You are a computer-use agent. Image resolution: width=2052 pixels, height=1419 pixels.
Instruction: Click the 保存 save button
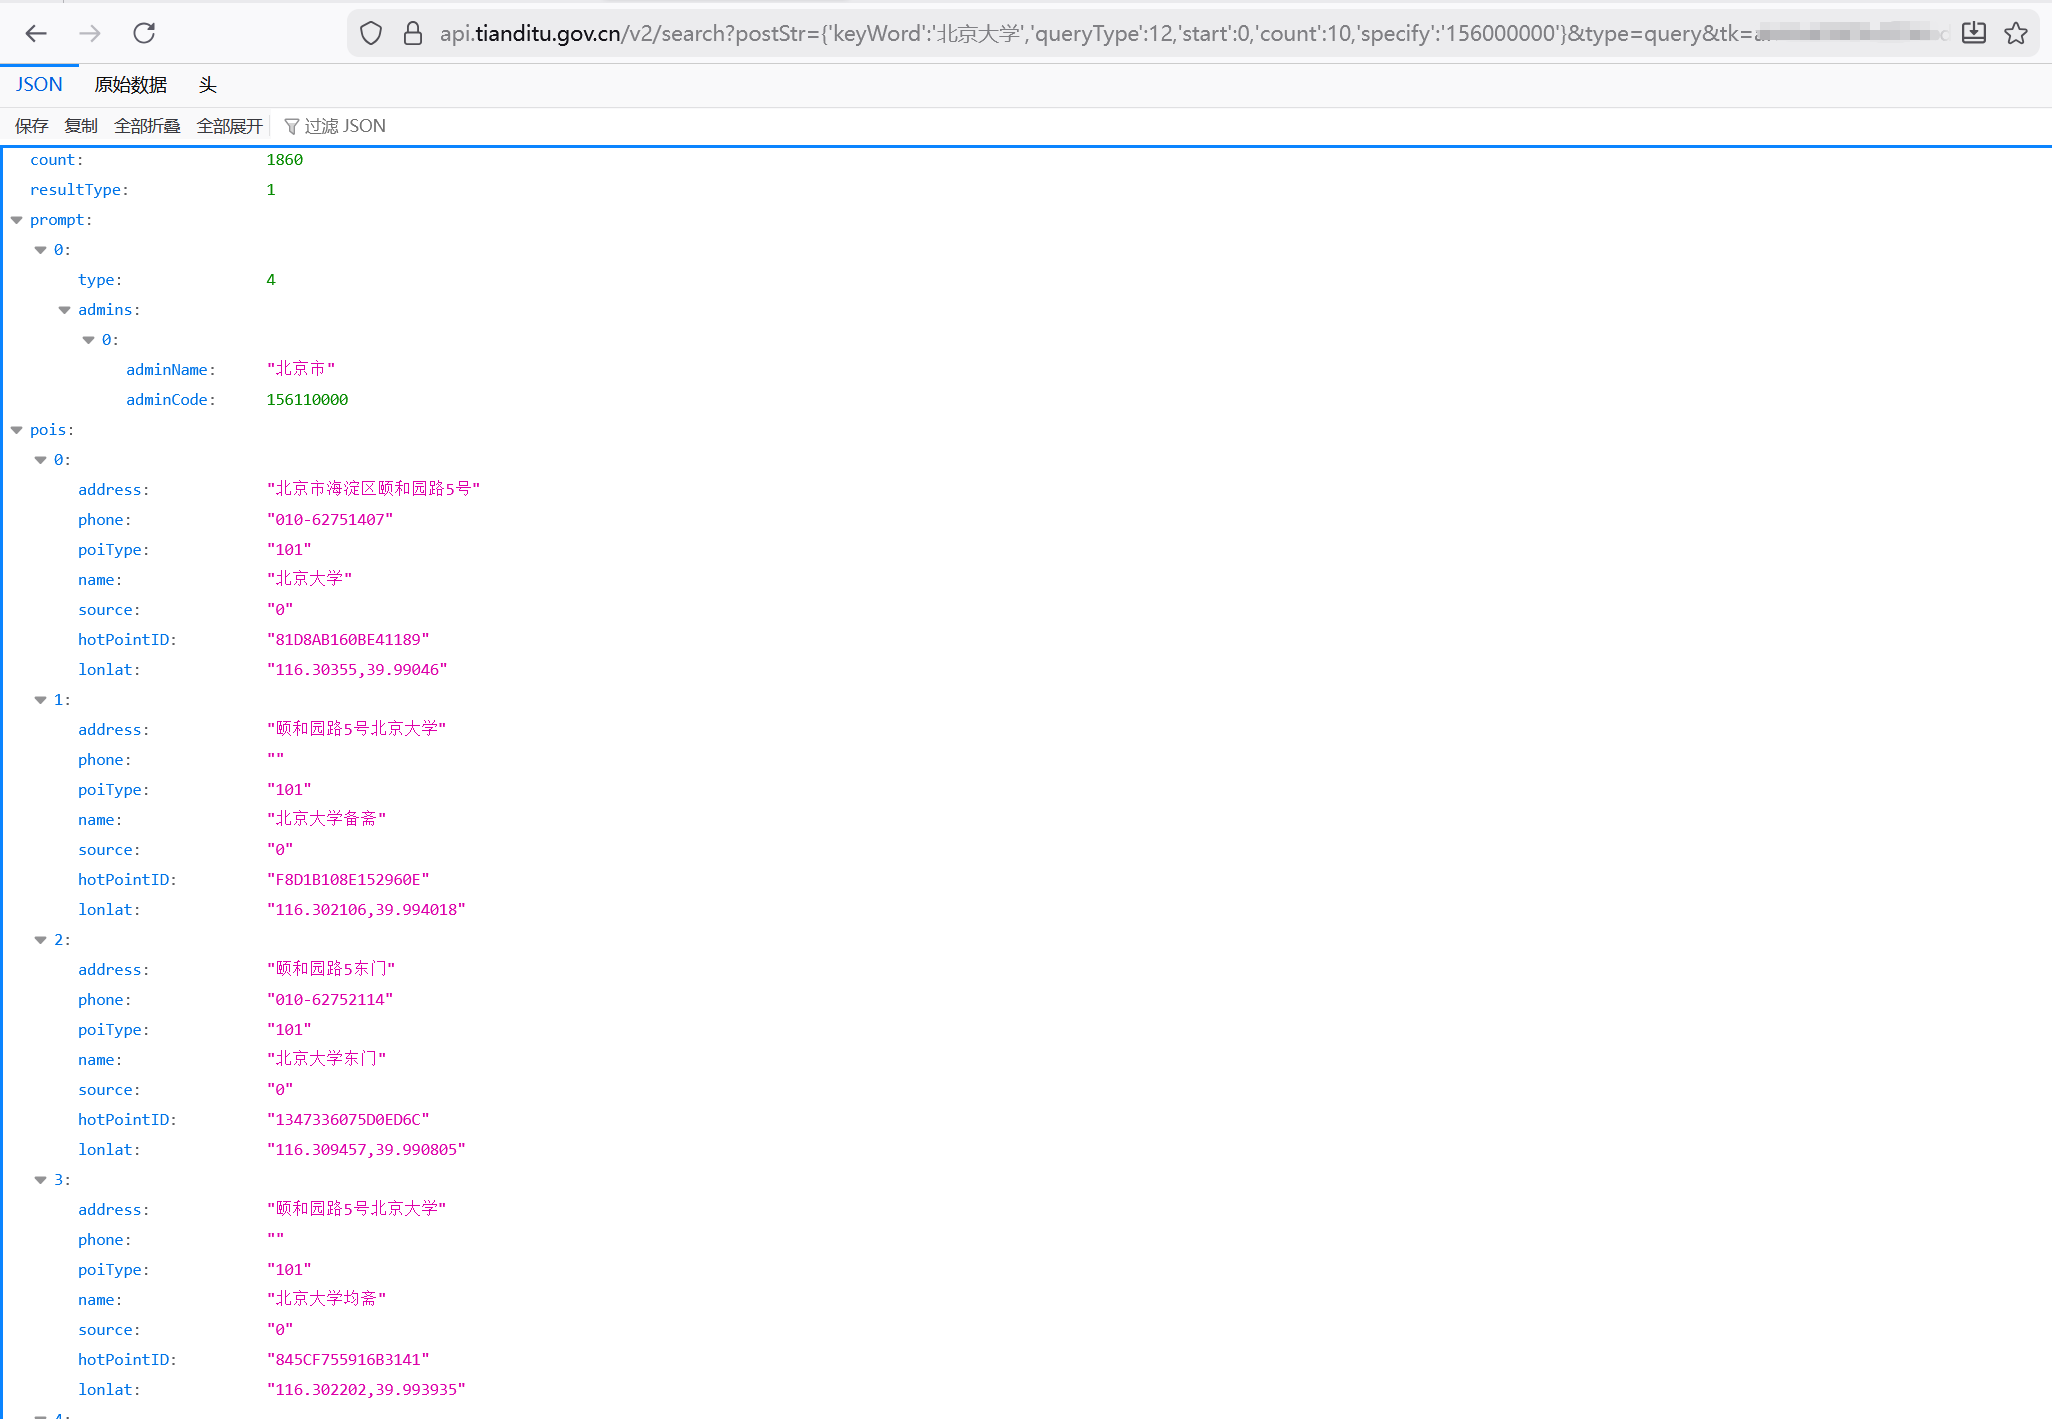tap(31, 126)
